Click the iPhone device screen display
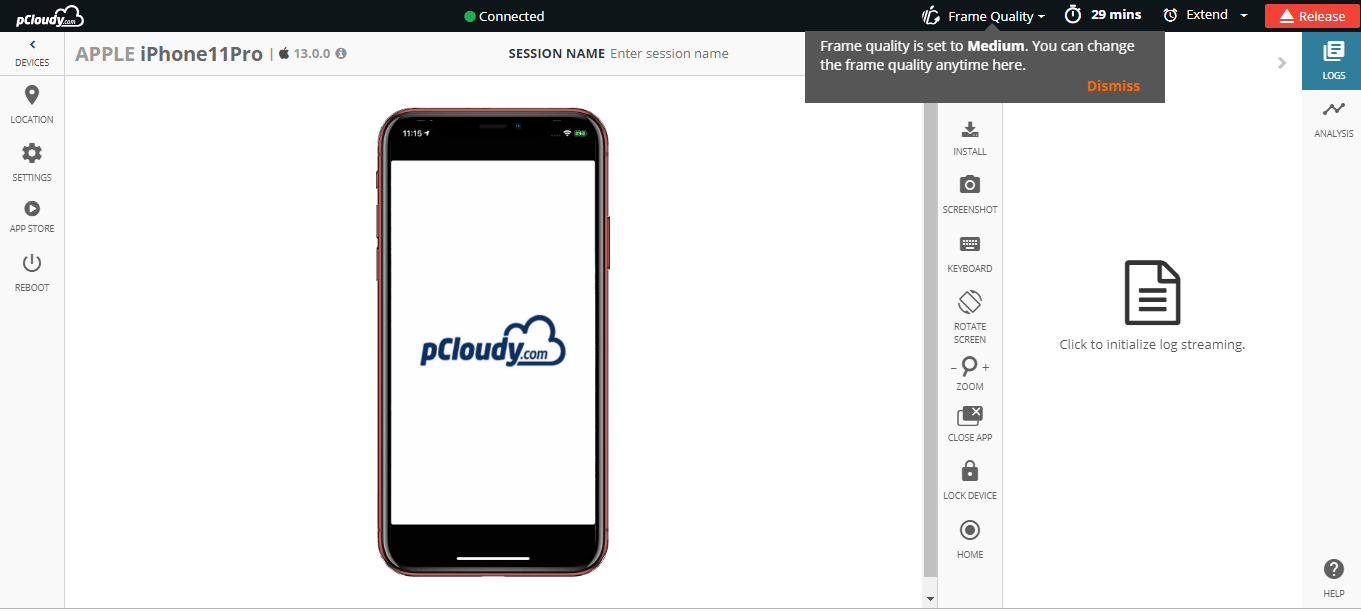The width and height of the screenshot is (1361, 612). coord(493,342)
